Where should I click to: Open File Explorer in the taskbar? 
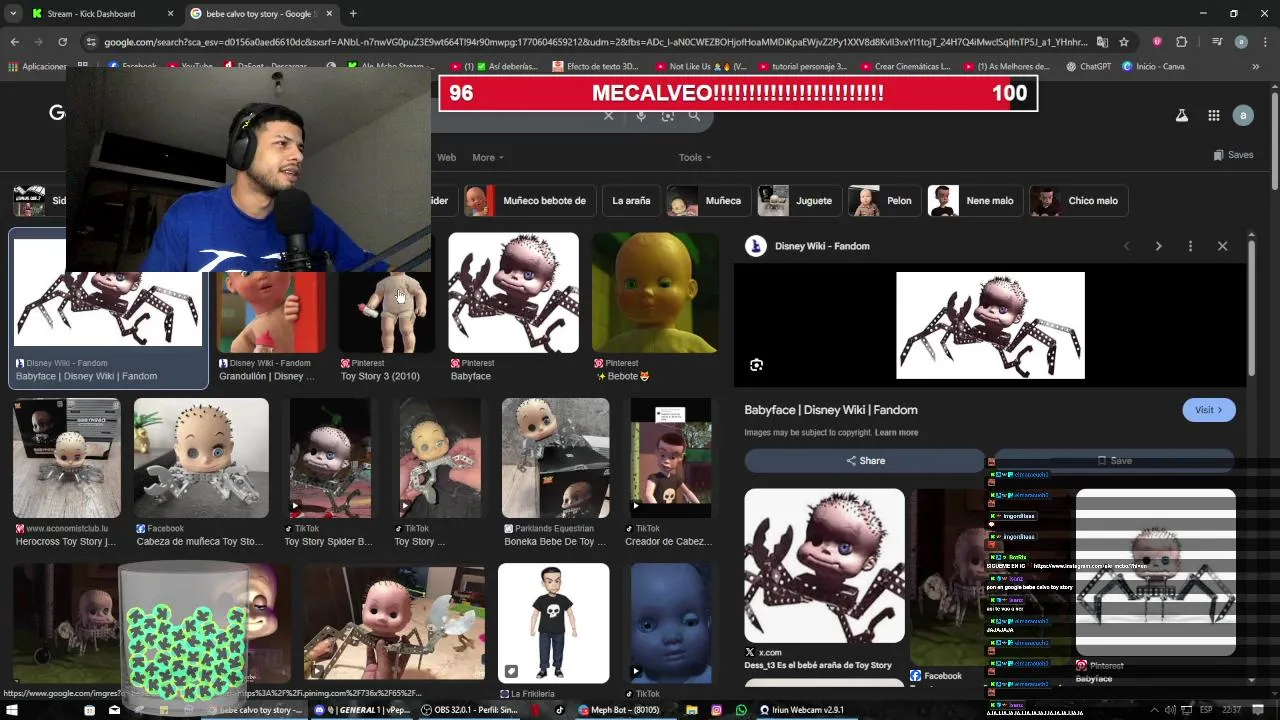point(691,710)
